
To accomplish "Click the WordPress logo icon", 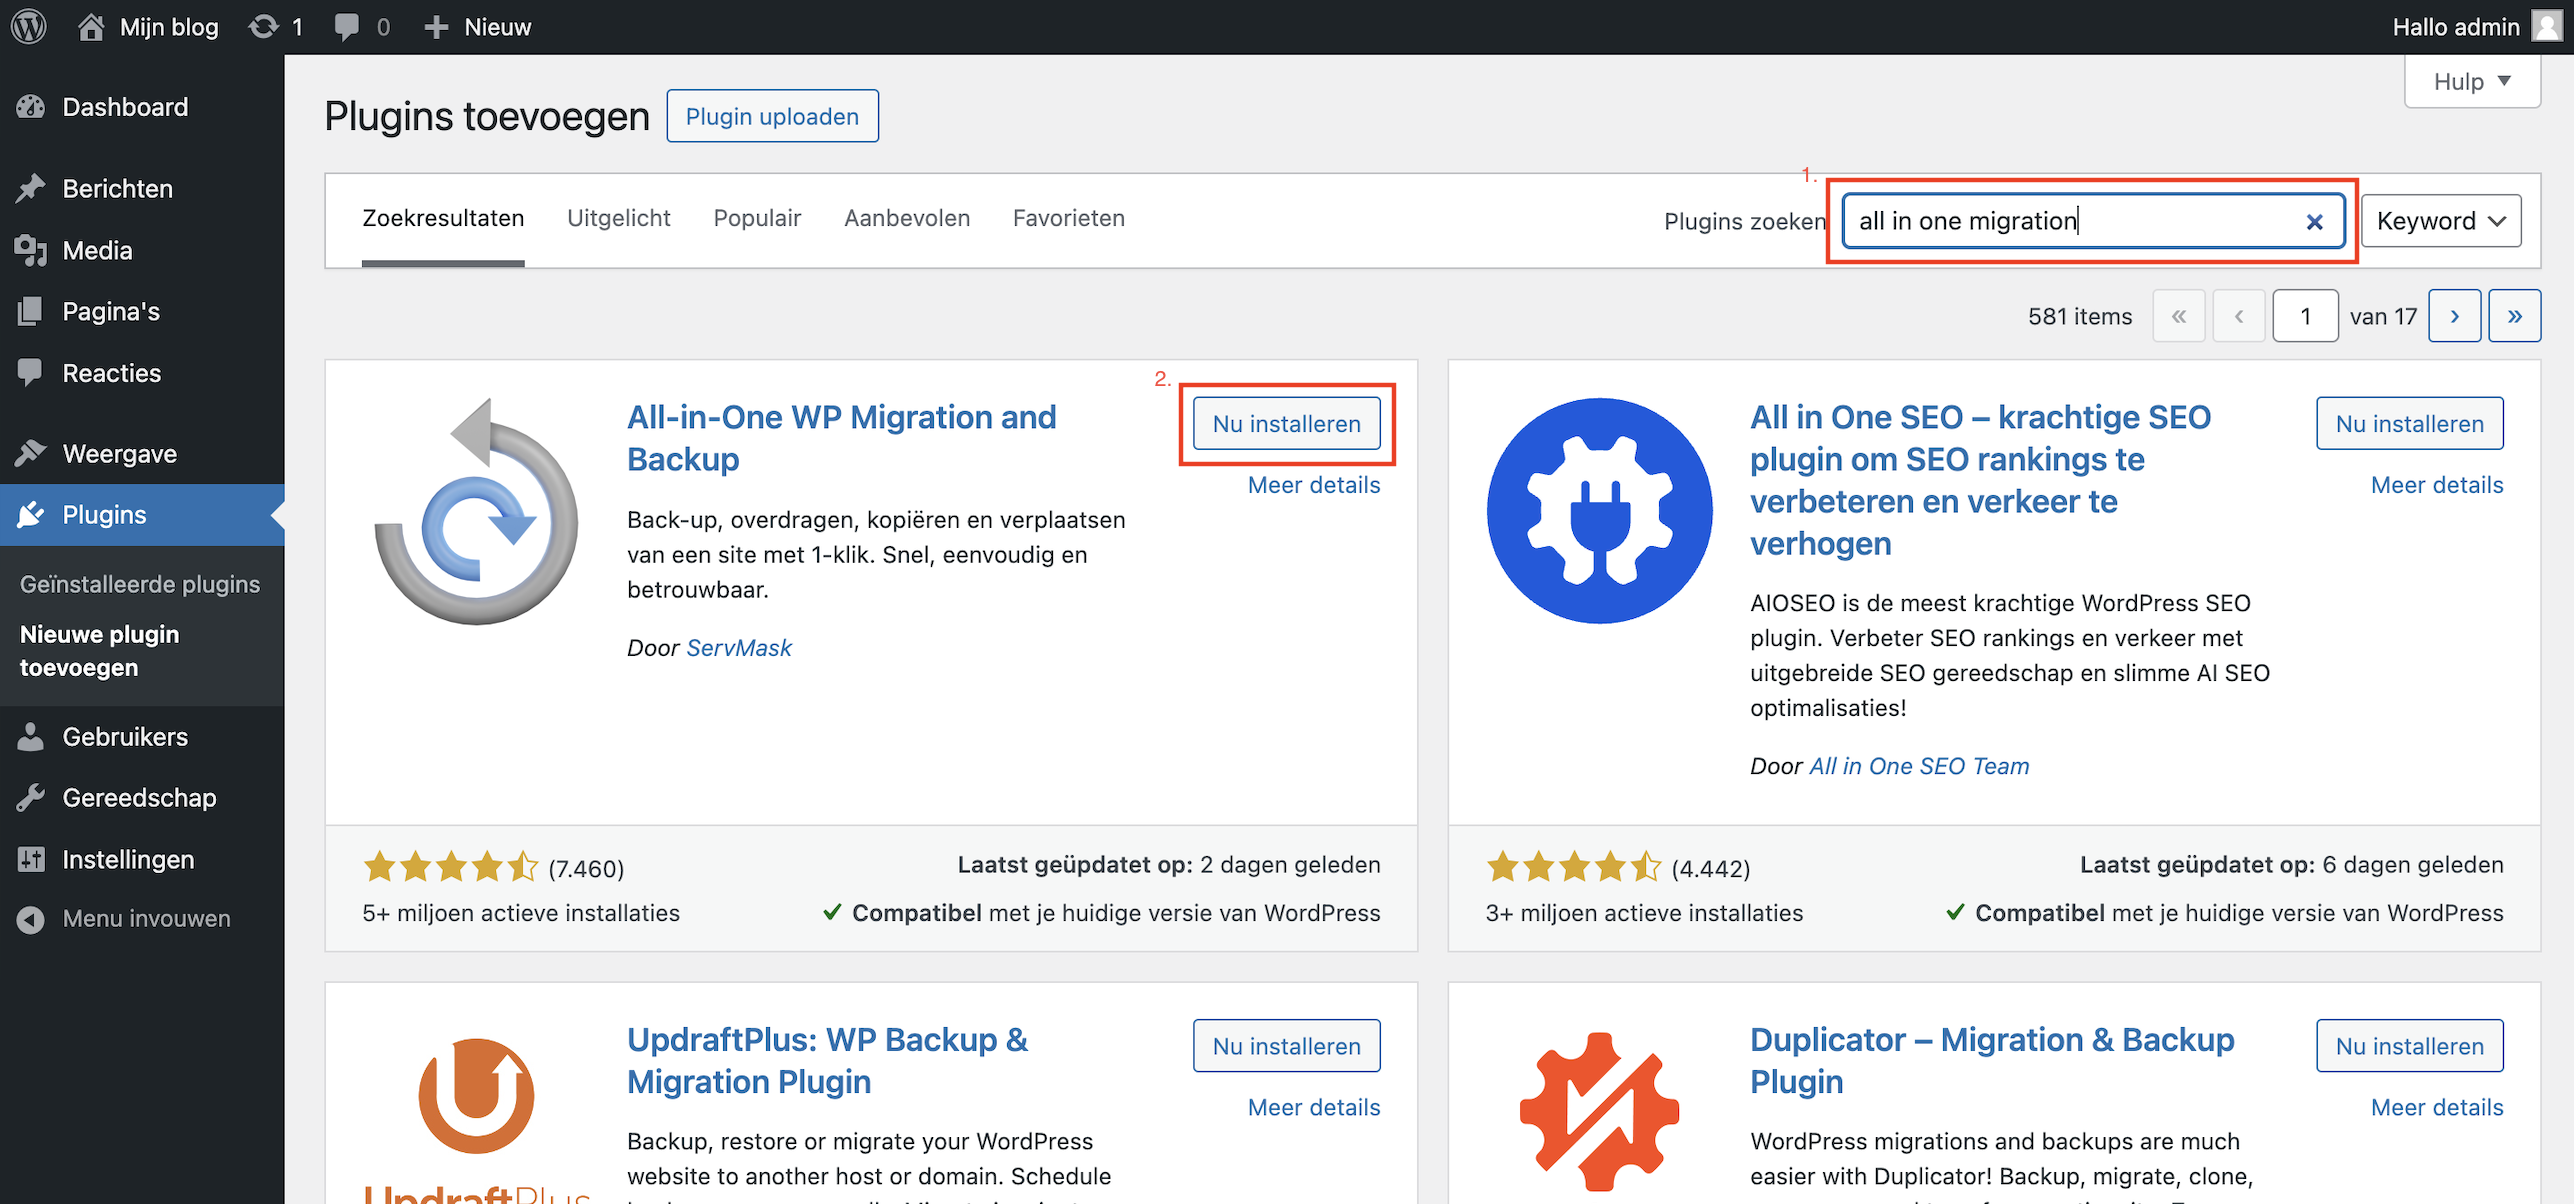I will pos(29,26).
